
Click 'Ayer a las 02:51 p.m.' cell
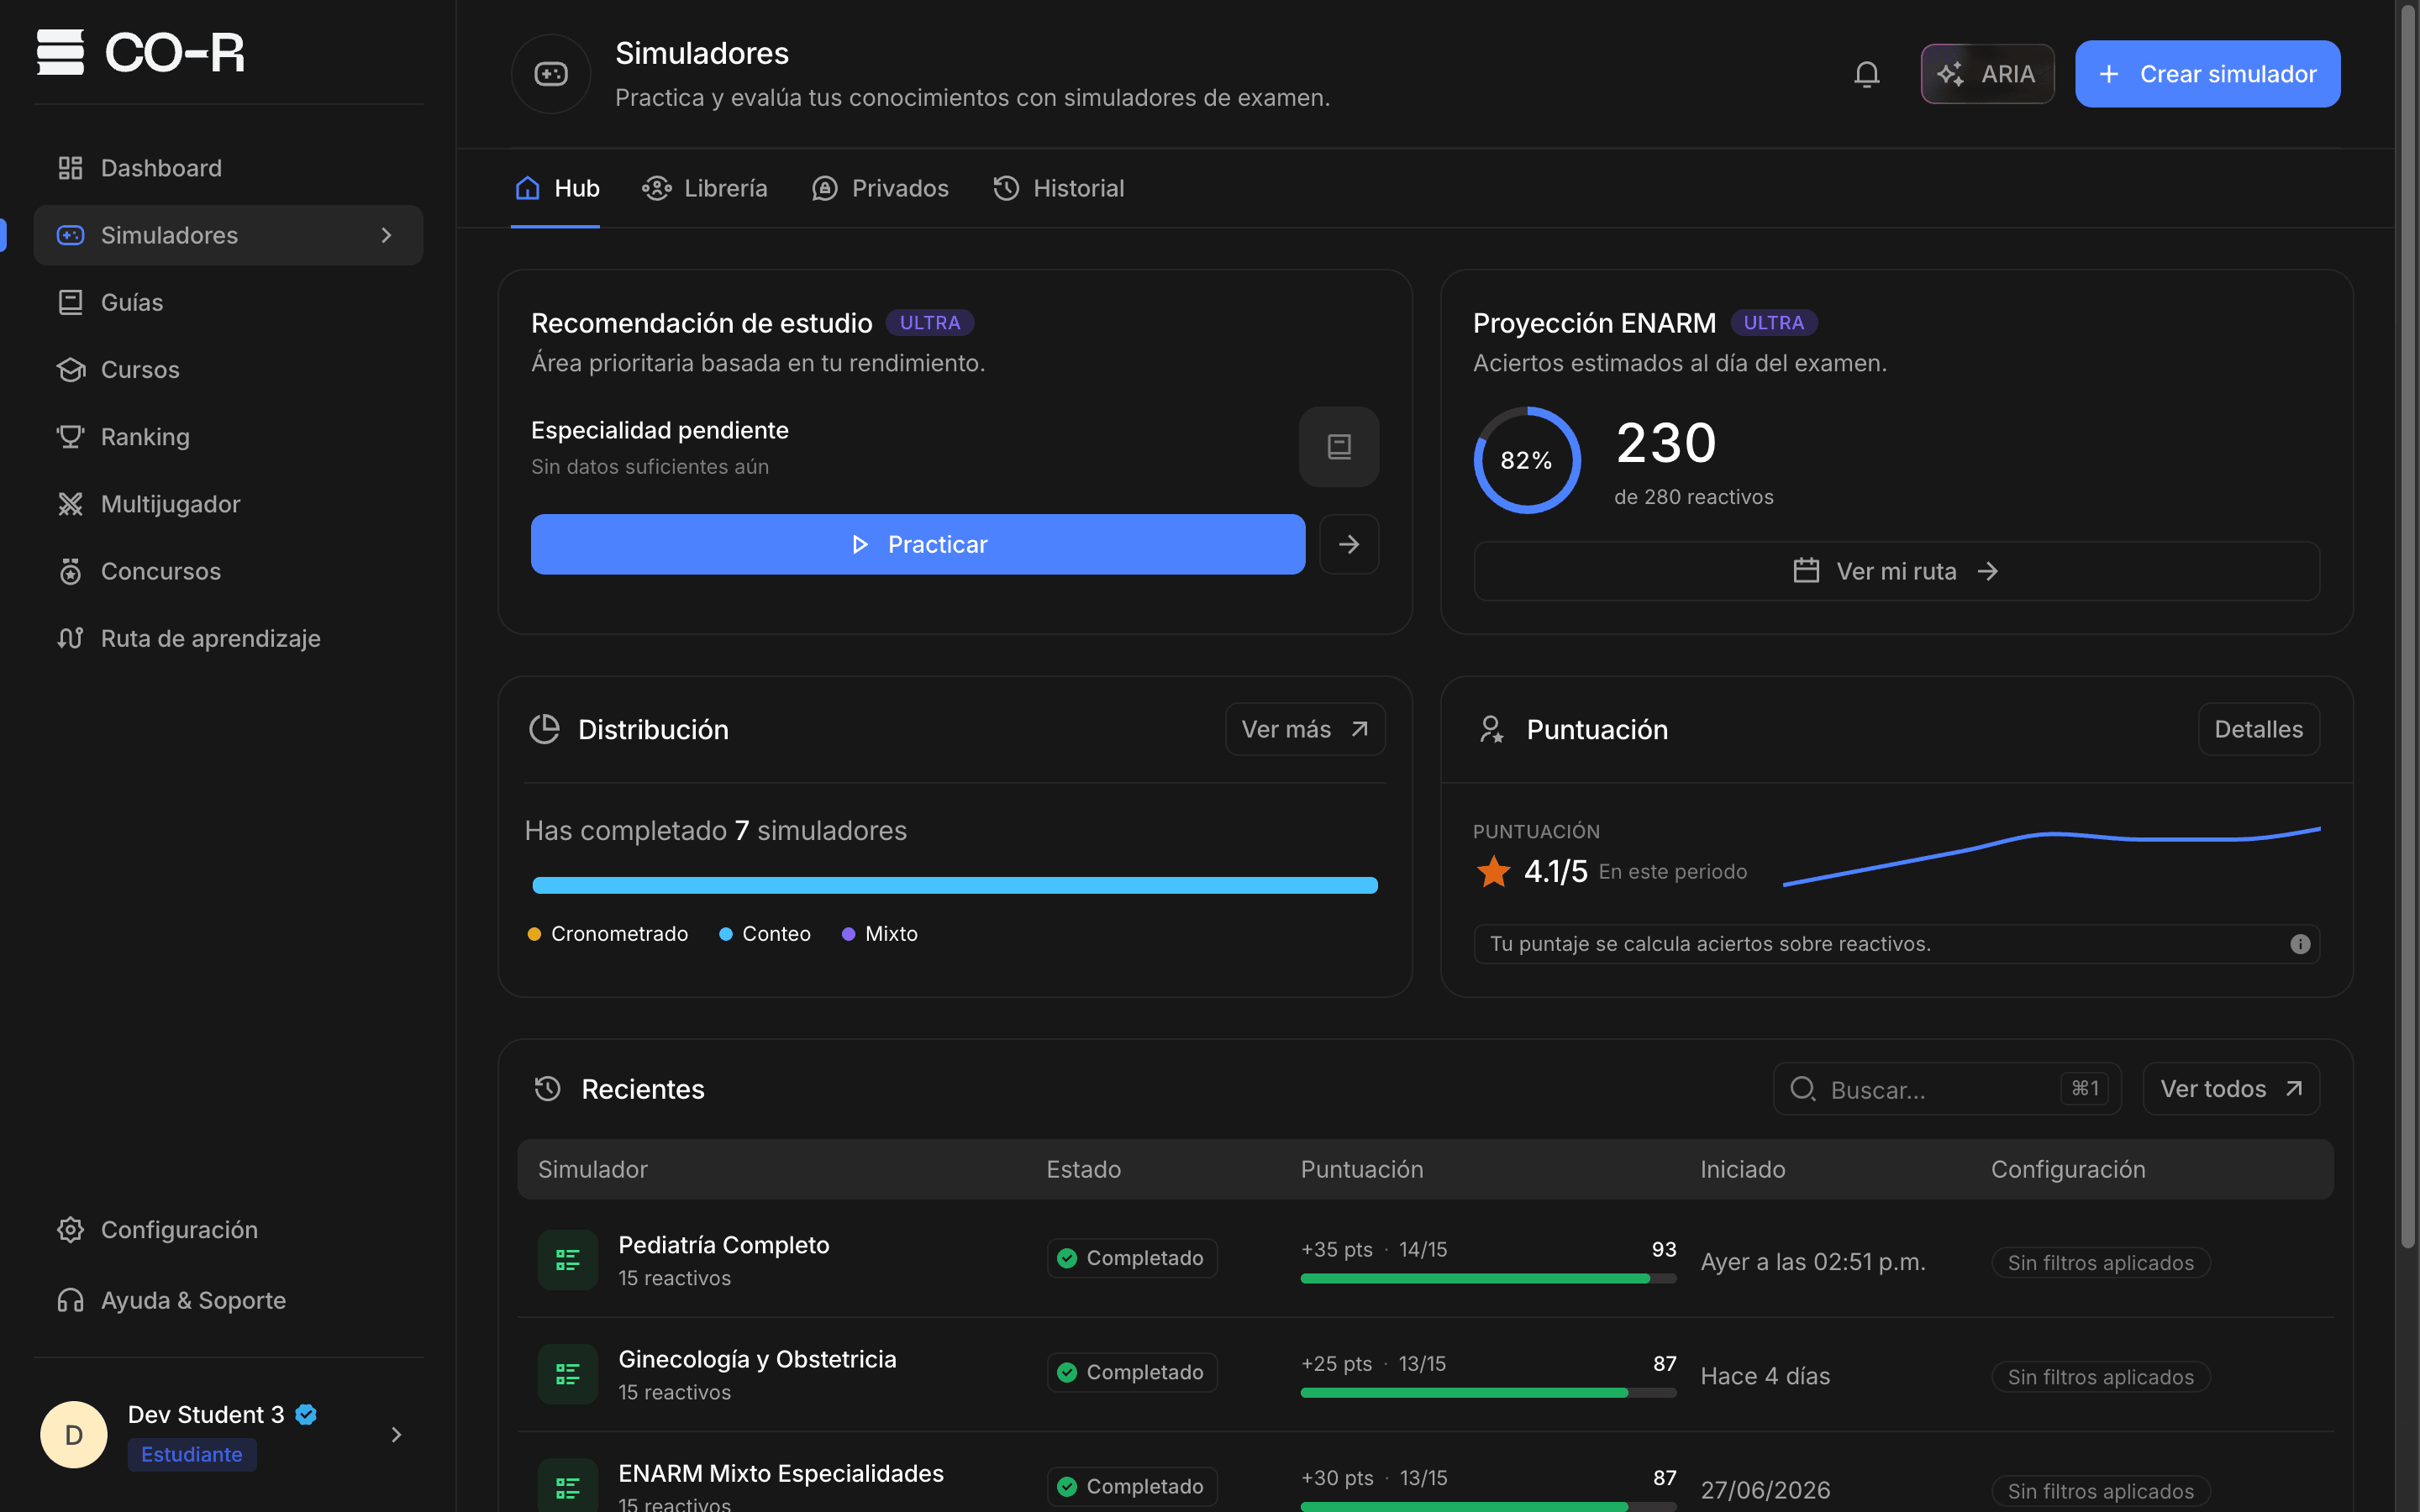coord(1813,1262)
